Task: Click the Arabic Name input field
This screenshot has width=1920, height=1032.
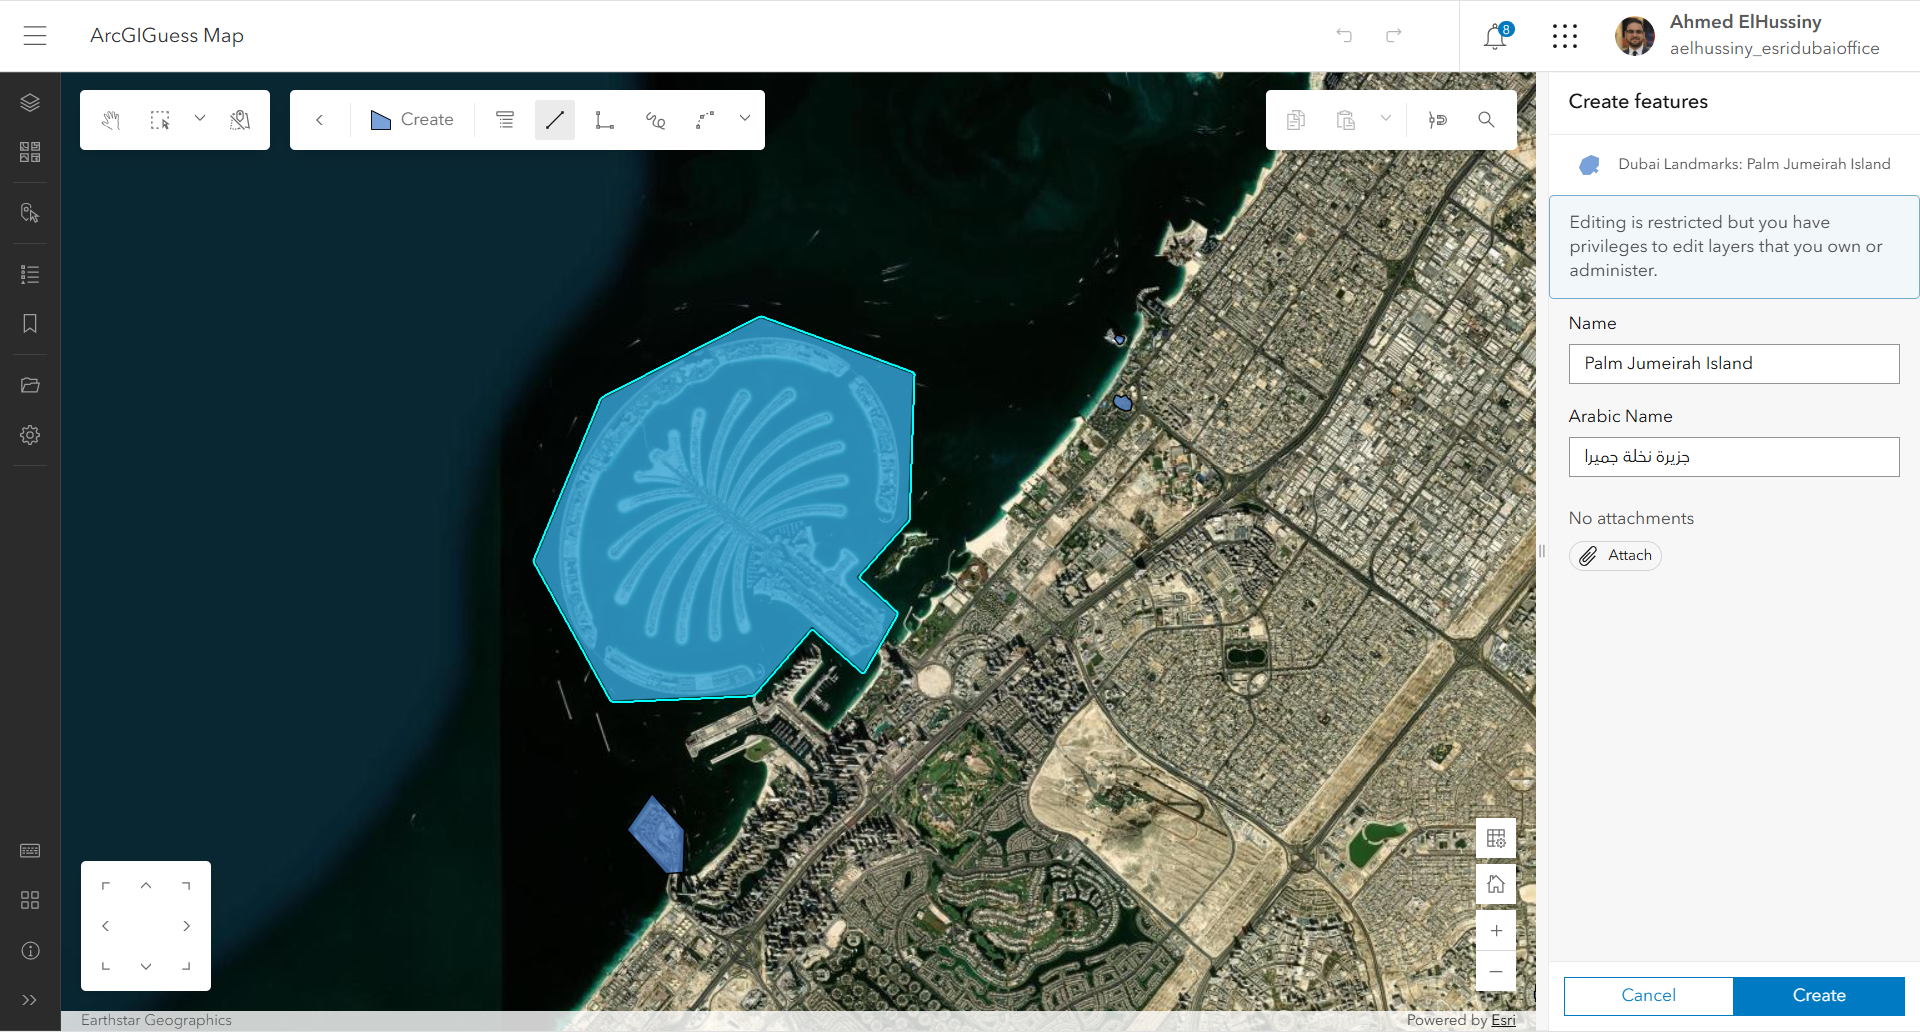Action: 1734,457
